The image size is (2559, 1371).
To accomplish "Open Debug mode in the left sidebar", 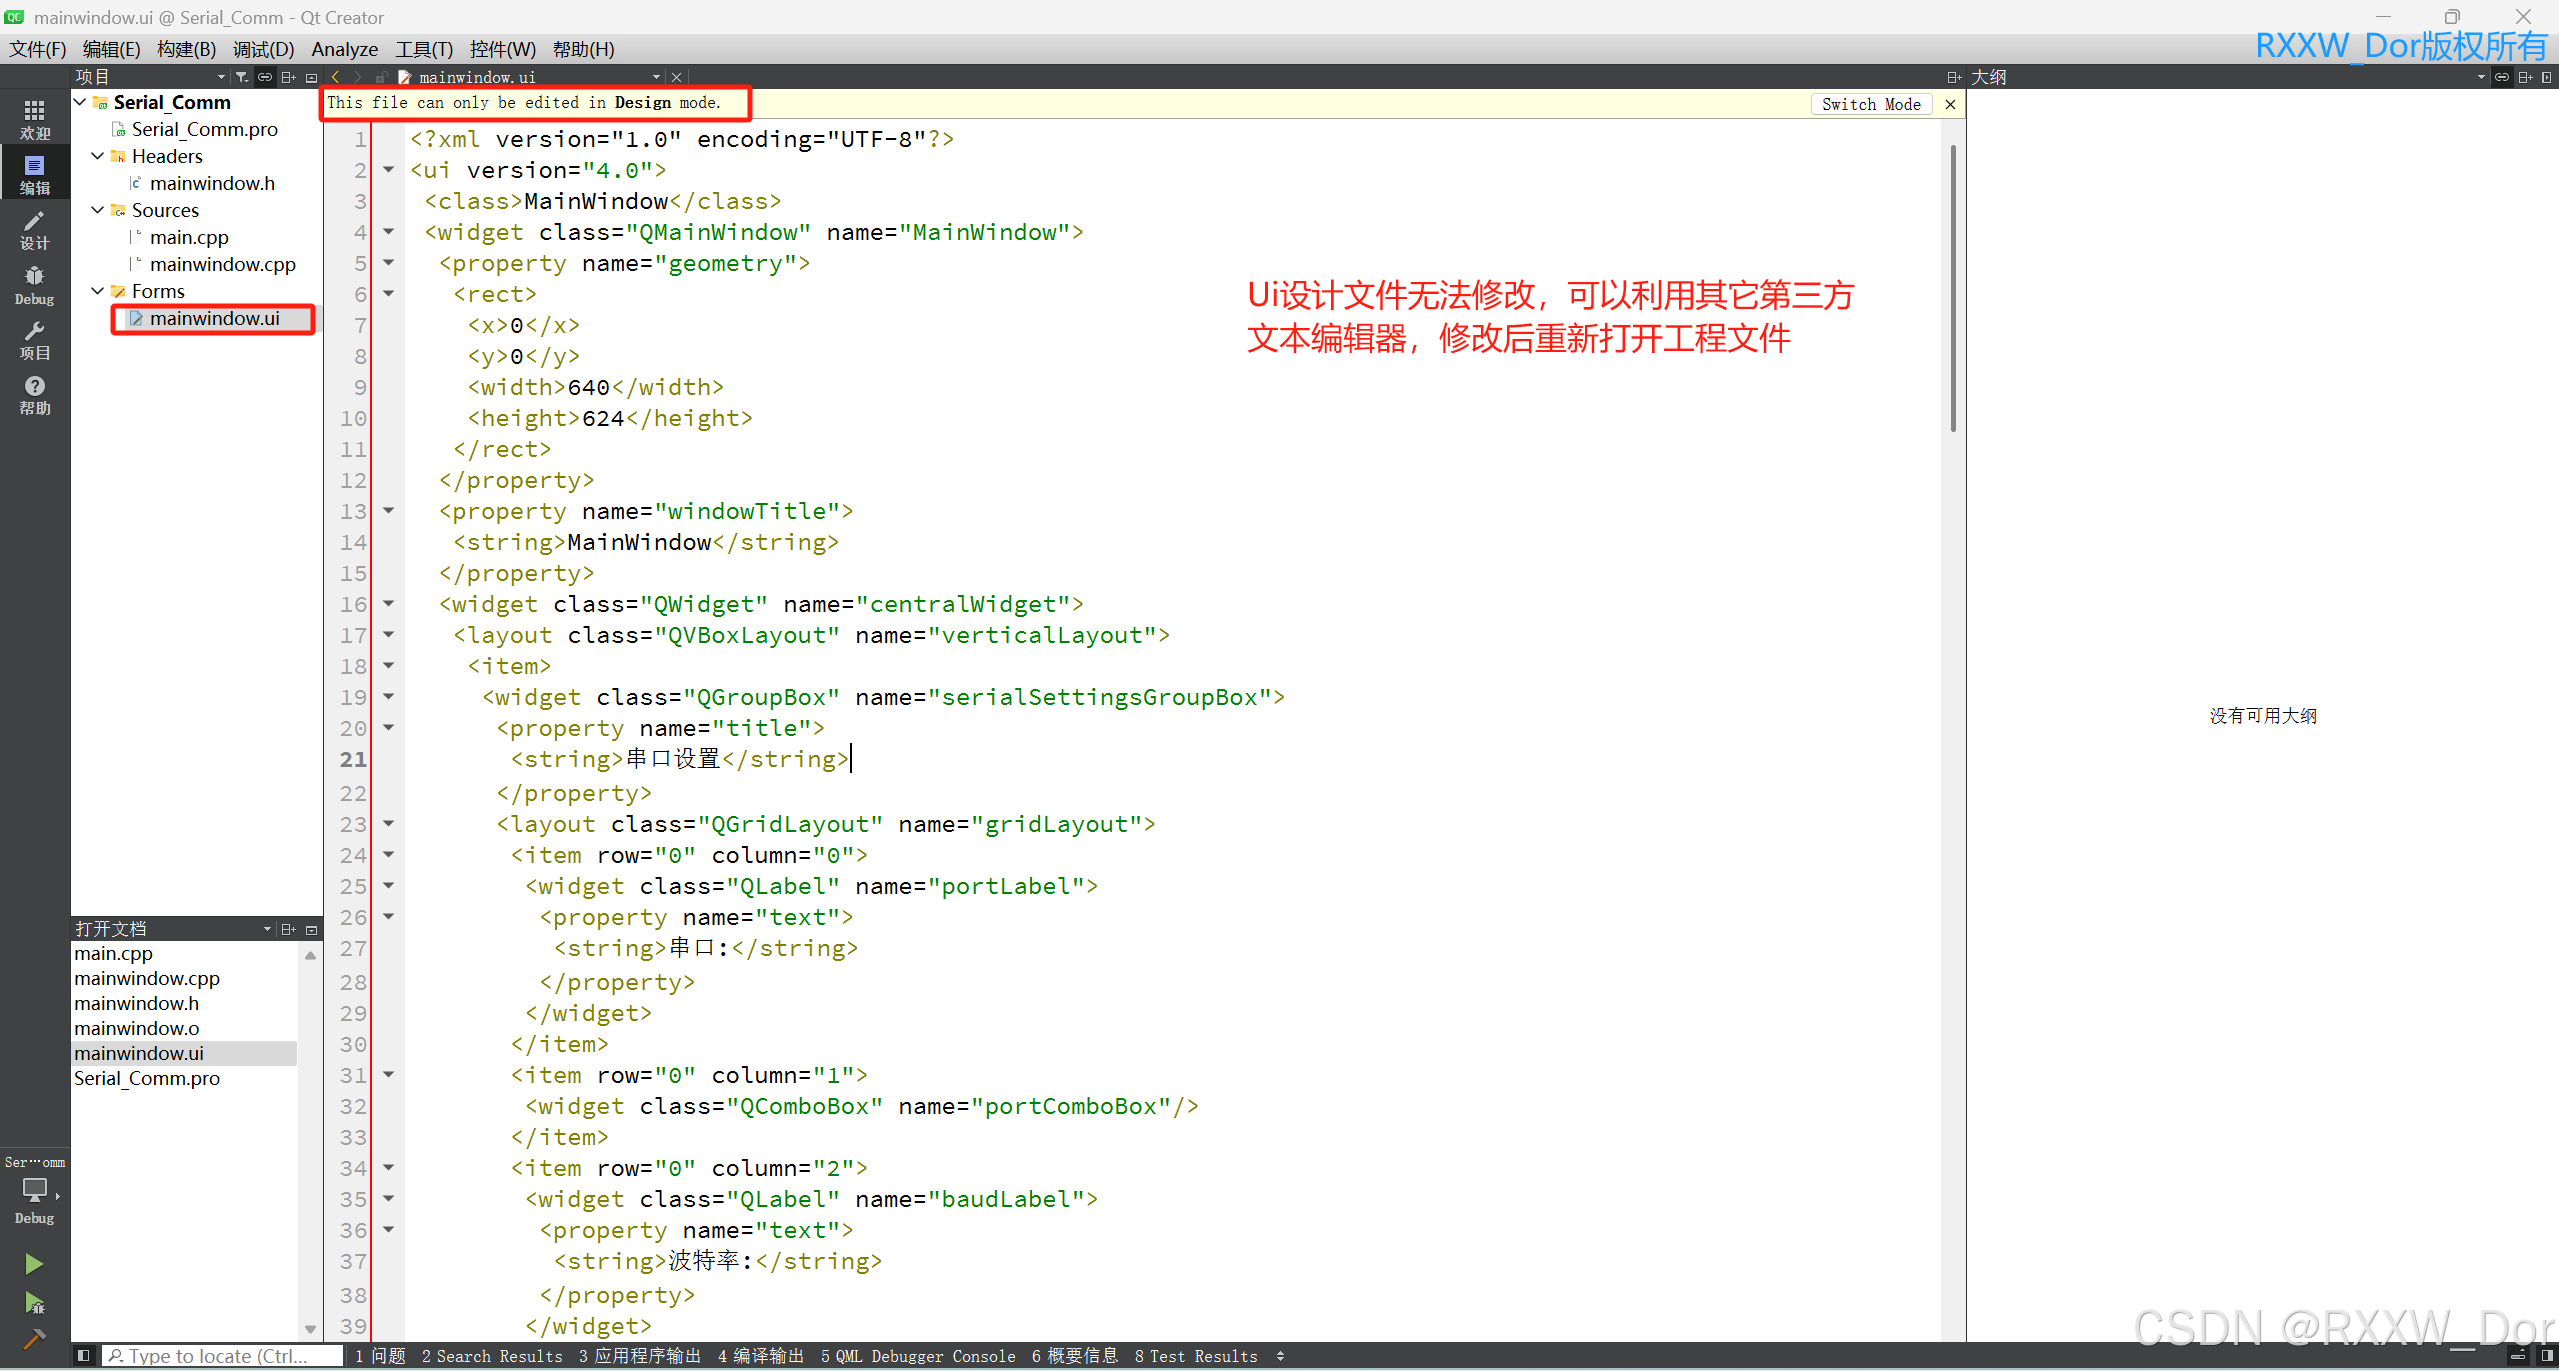I will coord(34,285).
